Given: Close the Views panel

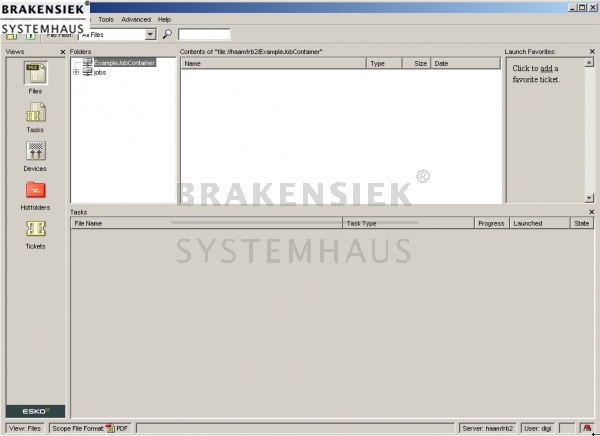Looking at the screenshot, I should pyautogui.click(x=63, y=52).
